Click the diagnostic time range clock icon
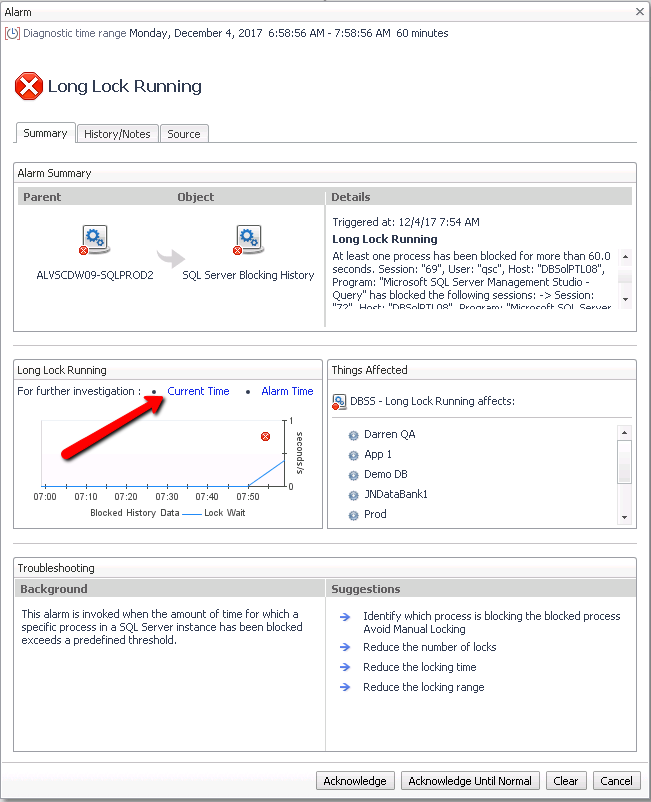Screen dimensions: 651x802 tap(13, 33)
